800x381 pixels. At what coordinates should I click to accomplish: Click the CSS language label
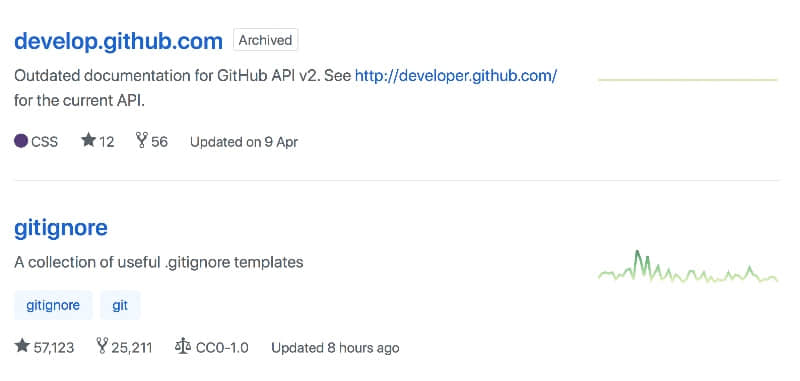tap(44, 141)
